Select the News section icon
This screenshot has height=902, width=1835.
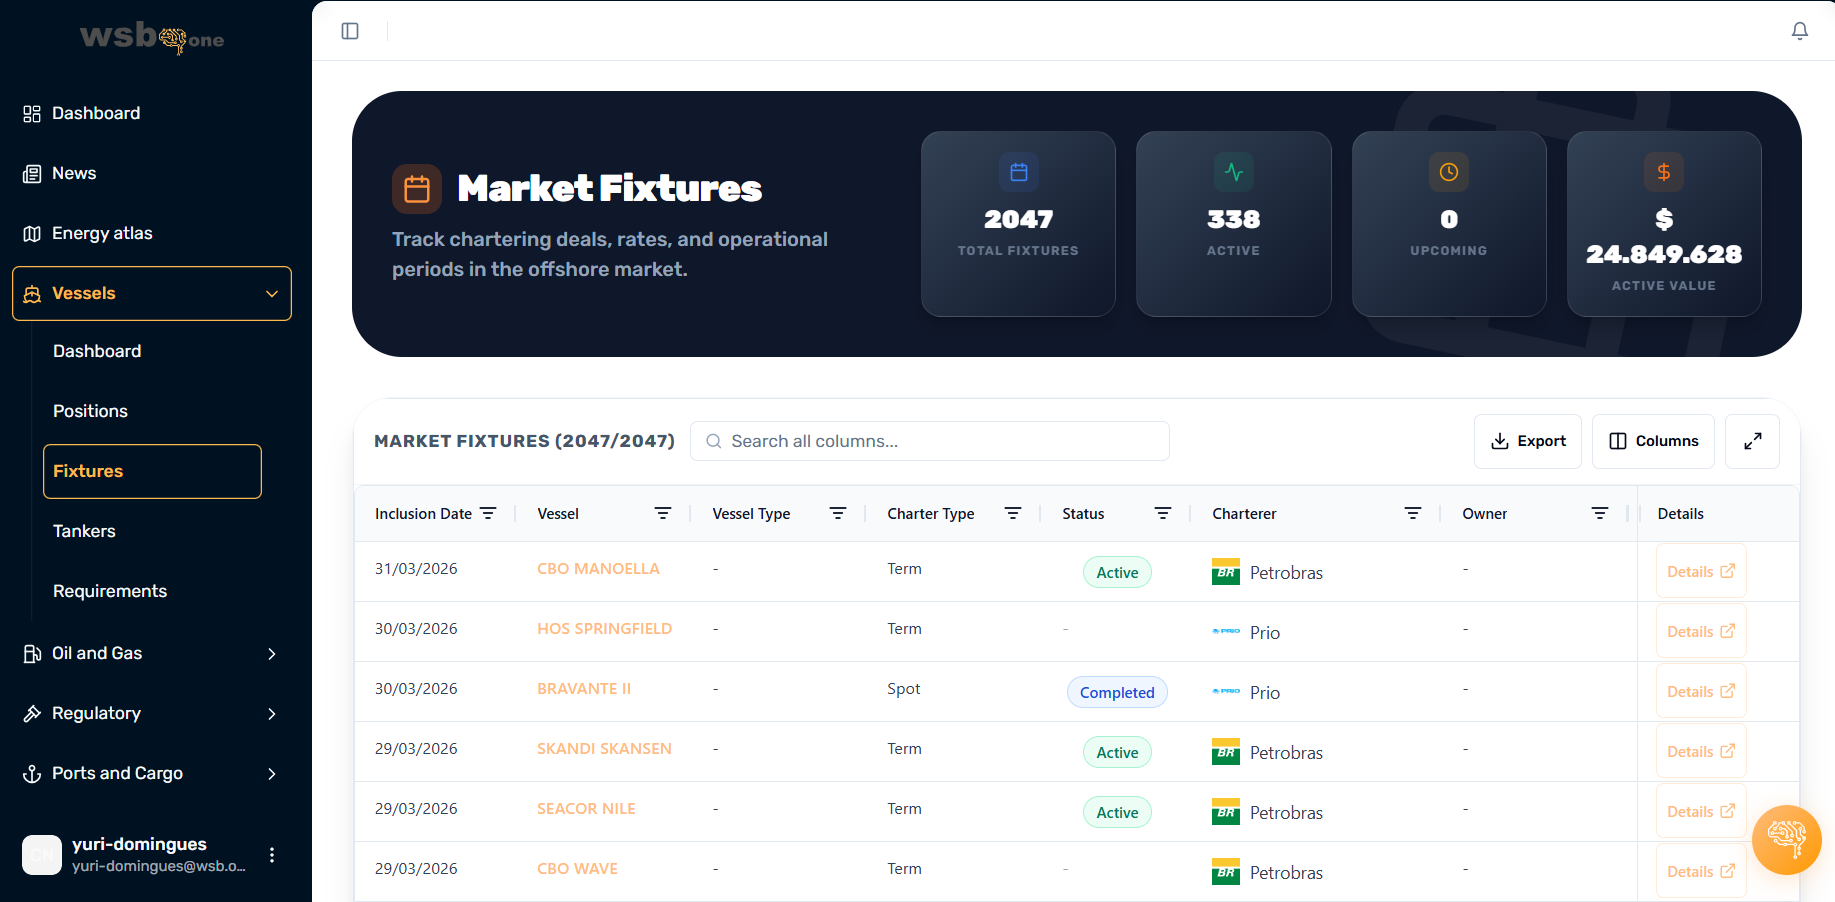click(31, 173)
